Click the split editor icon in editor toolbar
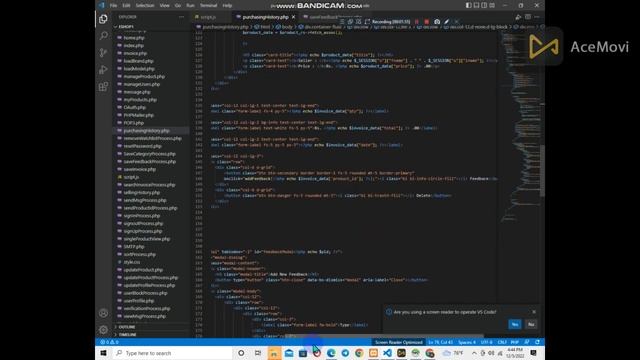Image resolution: width=640 pixels, height=360 pixels. tap(528, 17)
